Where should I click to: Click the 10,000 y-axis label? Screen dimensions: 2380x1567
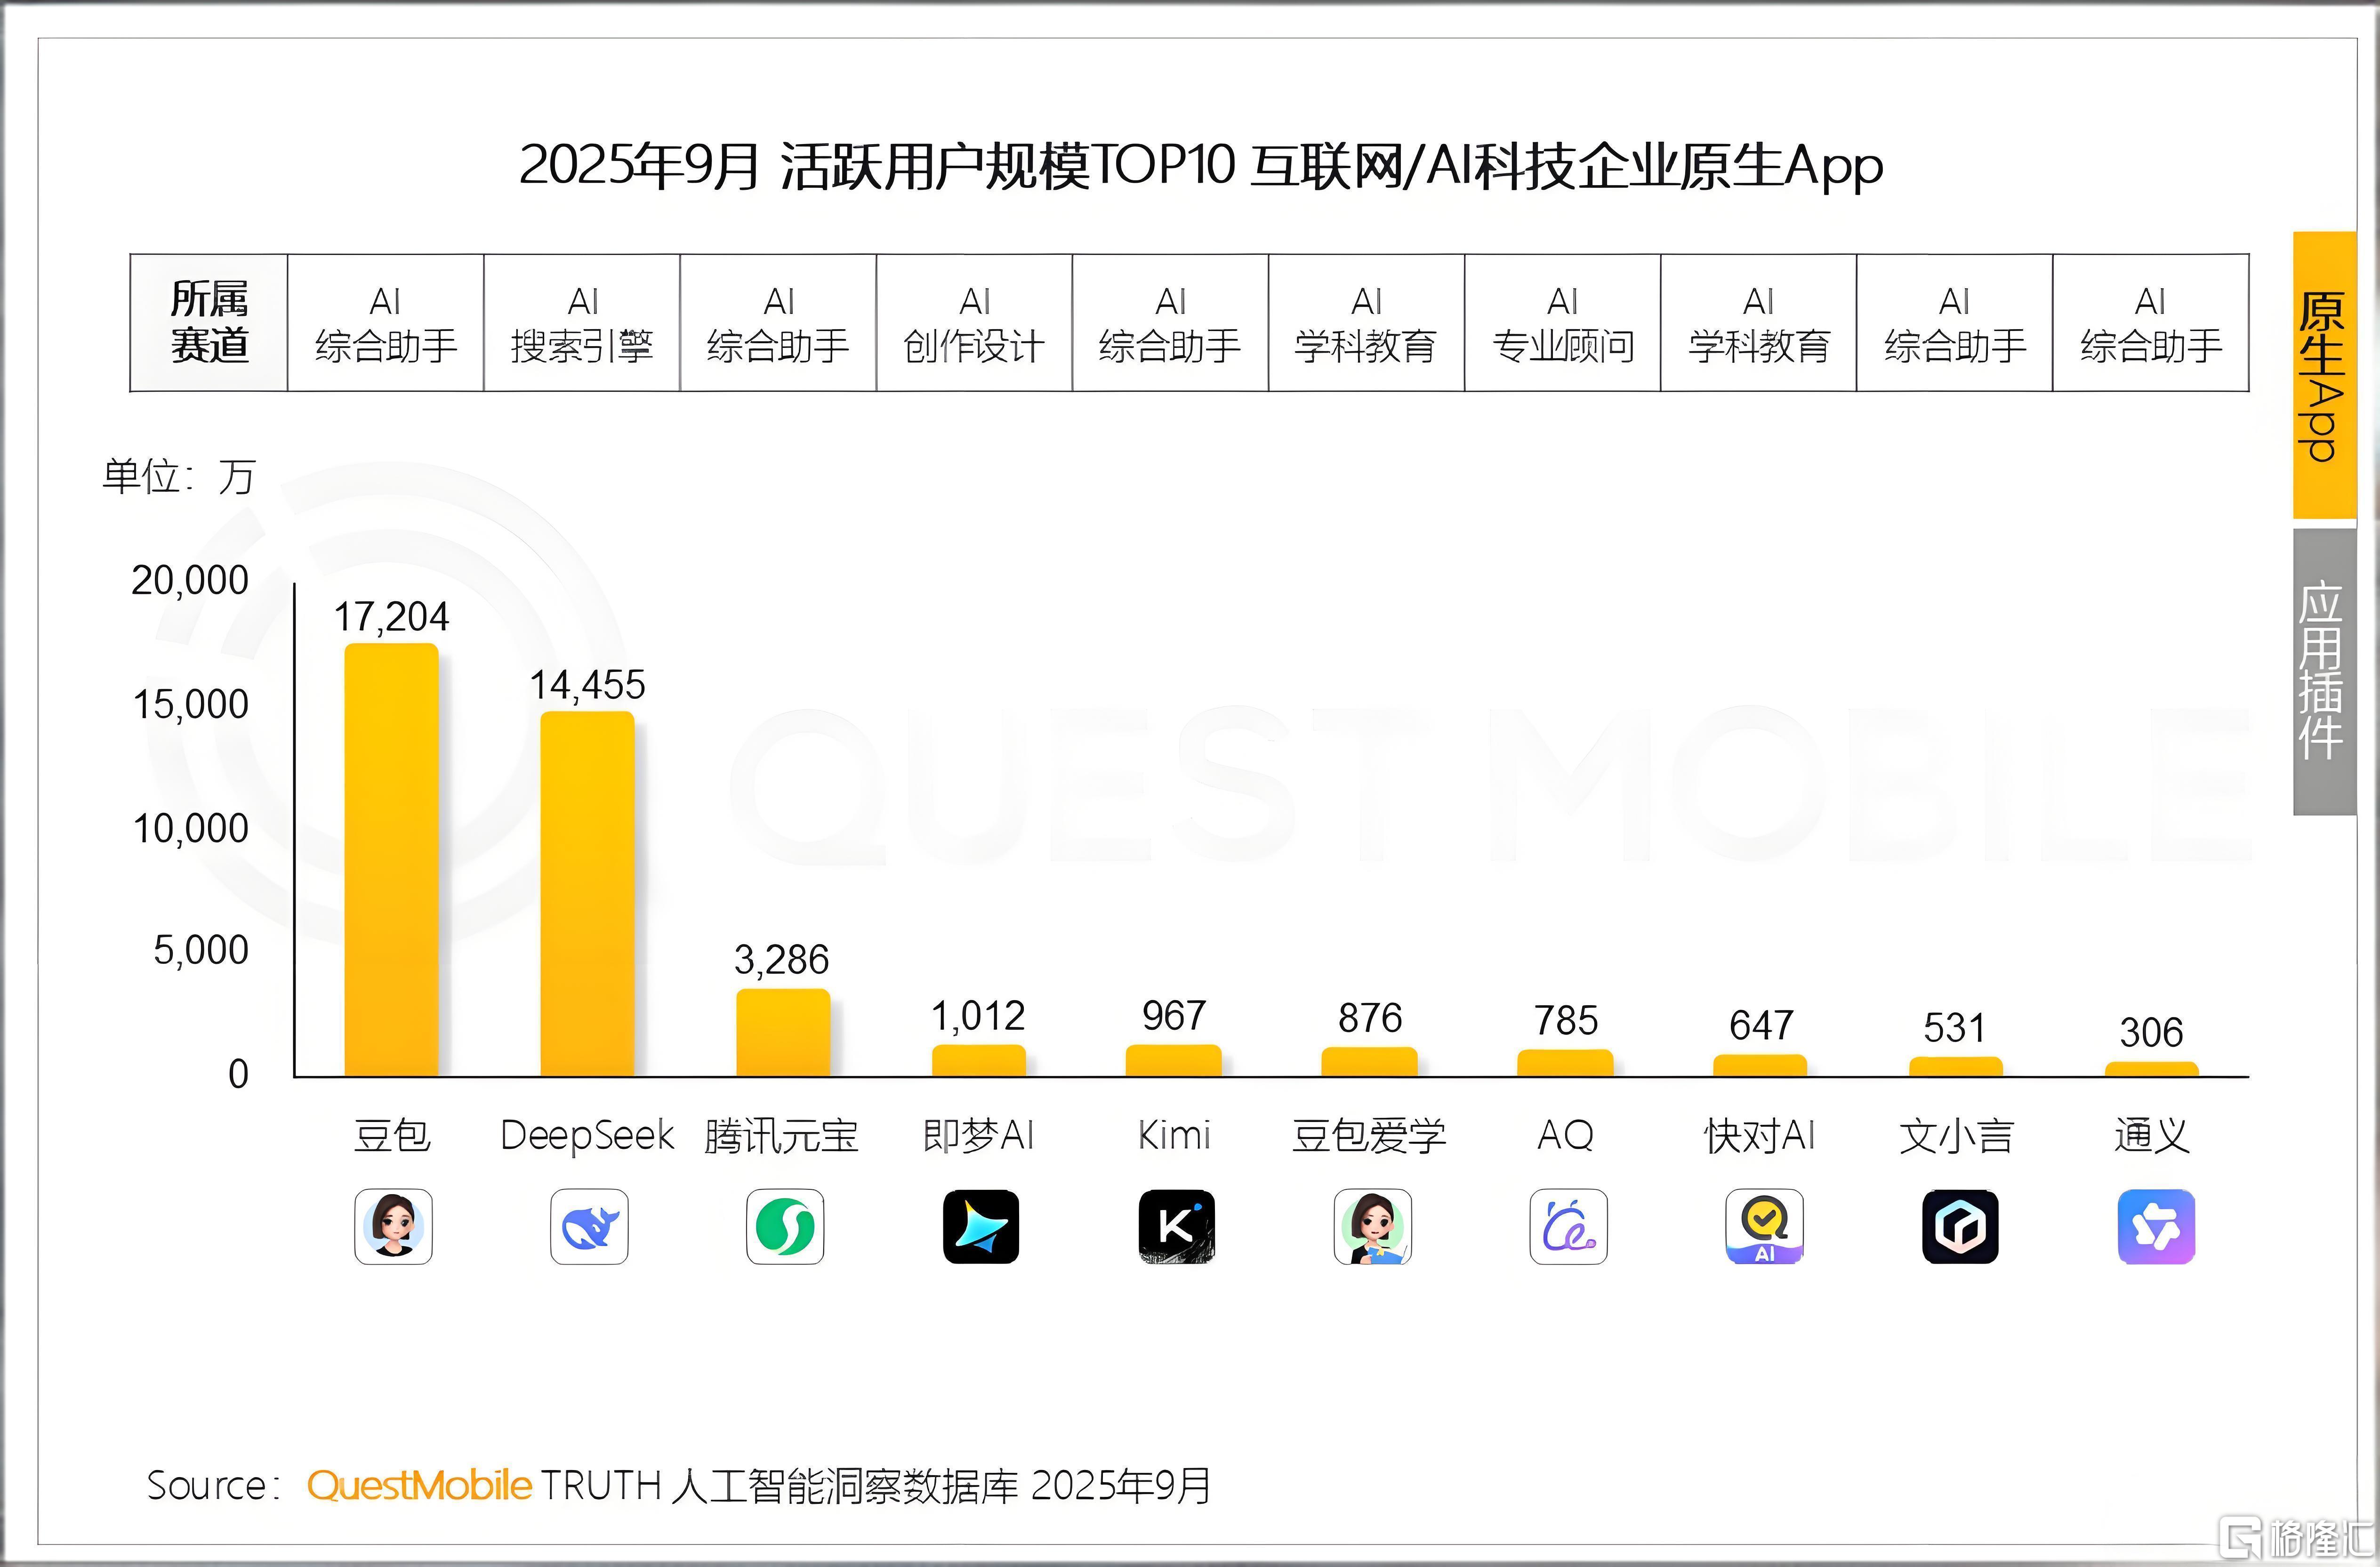point(190,829)
